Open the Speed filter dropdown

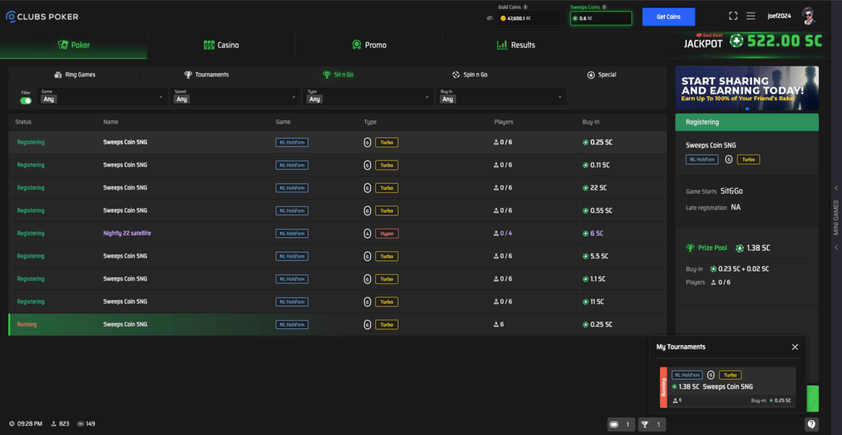(x=235, y=97)
